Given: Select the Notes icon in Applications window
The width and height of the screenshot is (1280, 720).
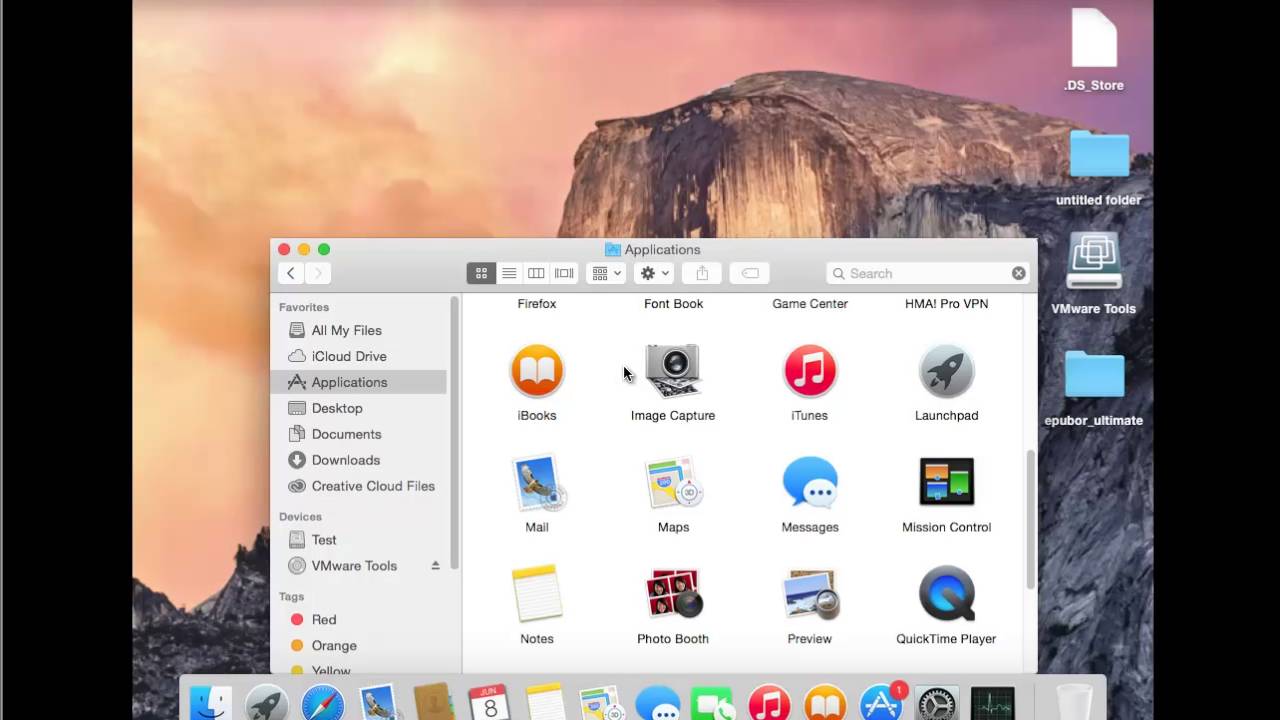Looking at the screenshot, I should tap(537, 594).
